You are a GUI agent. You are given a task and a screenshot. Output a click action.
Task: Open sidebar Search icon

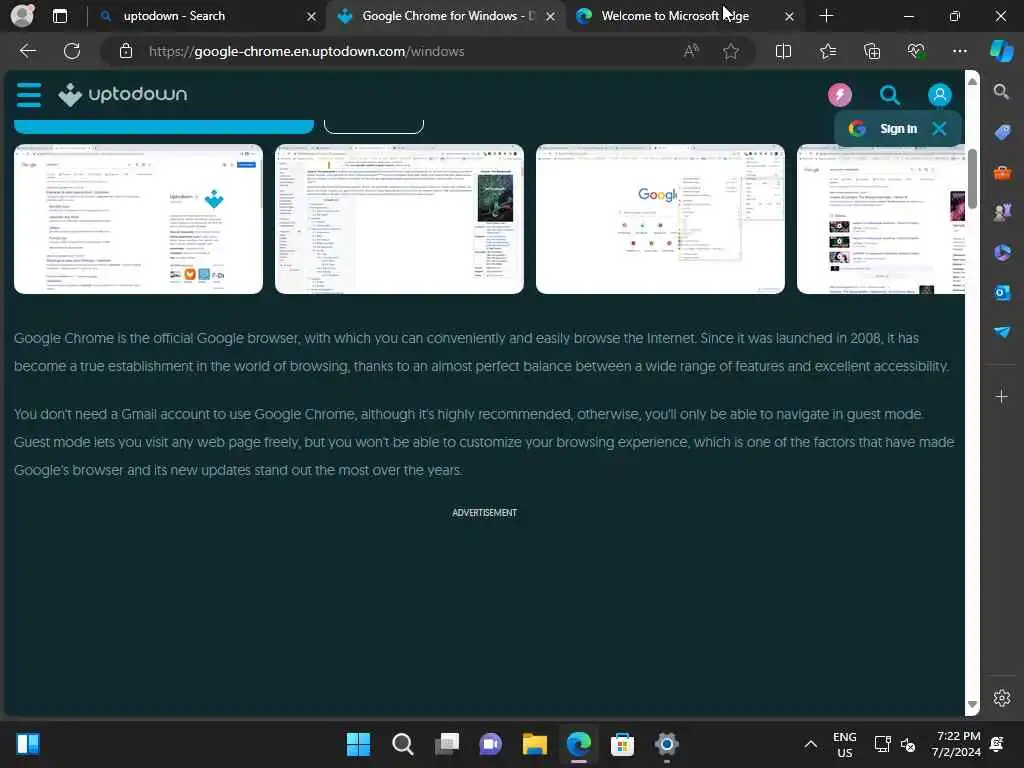point(1002,91)
